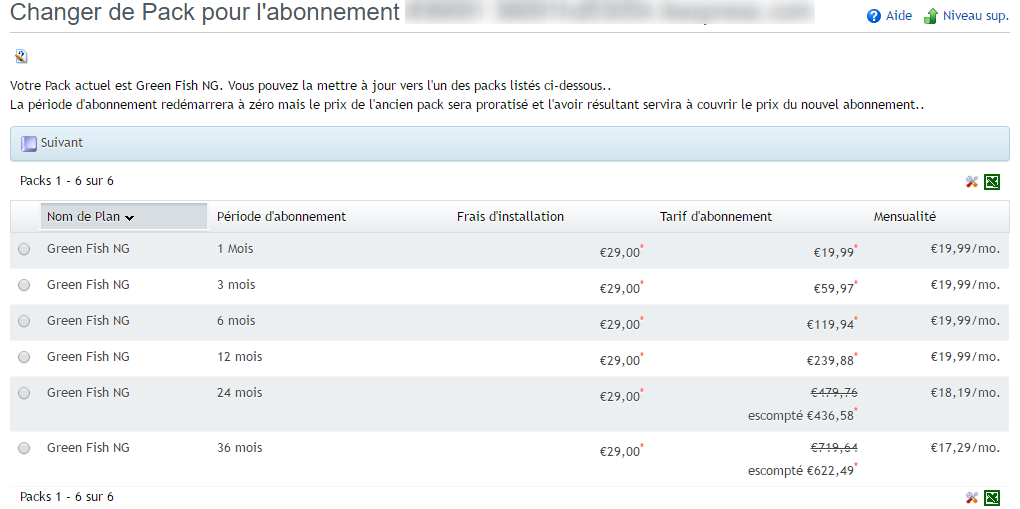The height and width of the screenshot is (509, 1020).
Task: Choose the 12 mois plan radio button
Action: click(24, 357)
